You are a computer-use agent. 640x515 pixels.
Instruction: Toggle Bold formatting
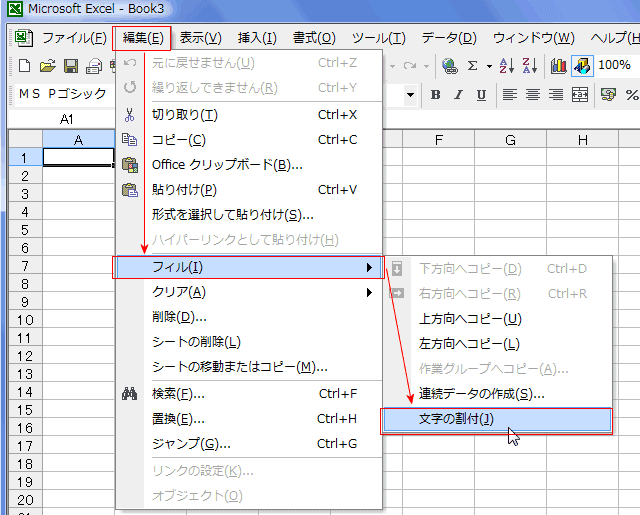pyautogui.click(x=436, y=95)
